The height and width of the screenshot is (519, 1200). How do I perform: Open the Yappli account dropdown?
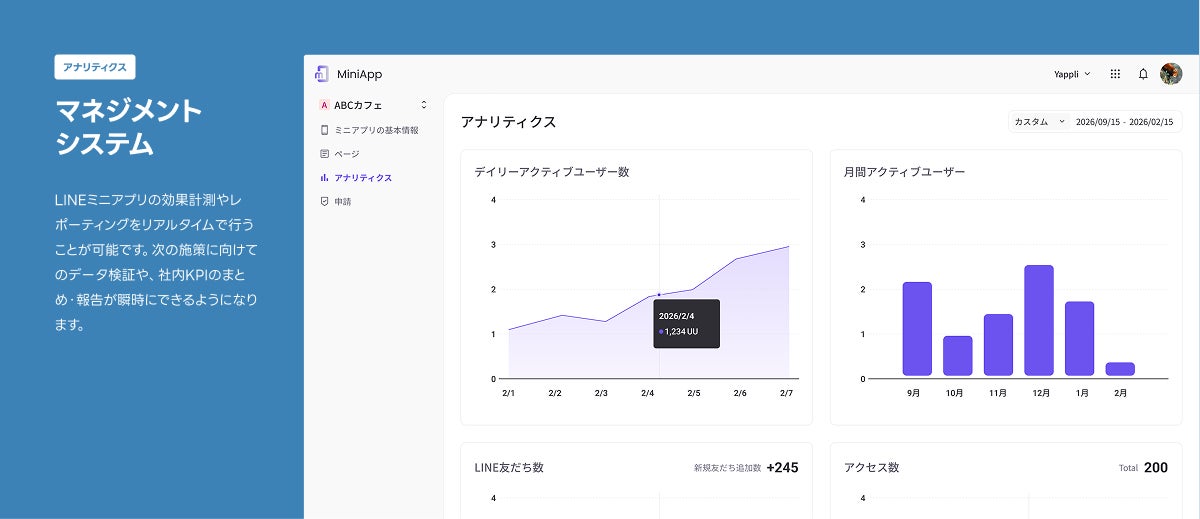1072,74
